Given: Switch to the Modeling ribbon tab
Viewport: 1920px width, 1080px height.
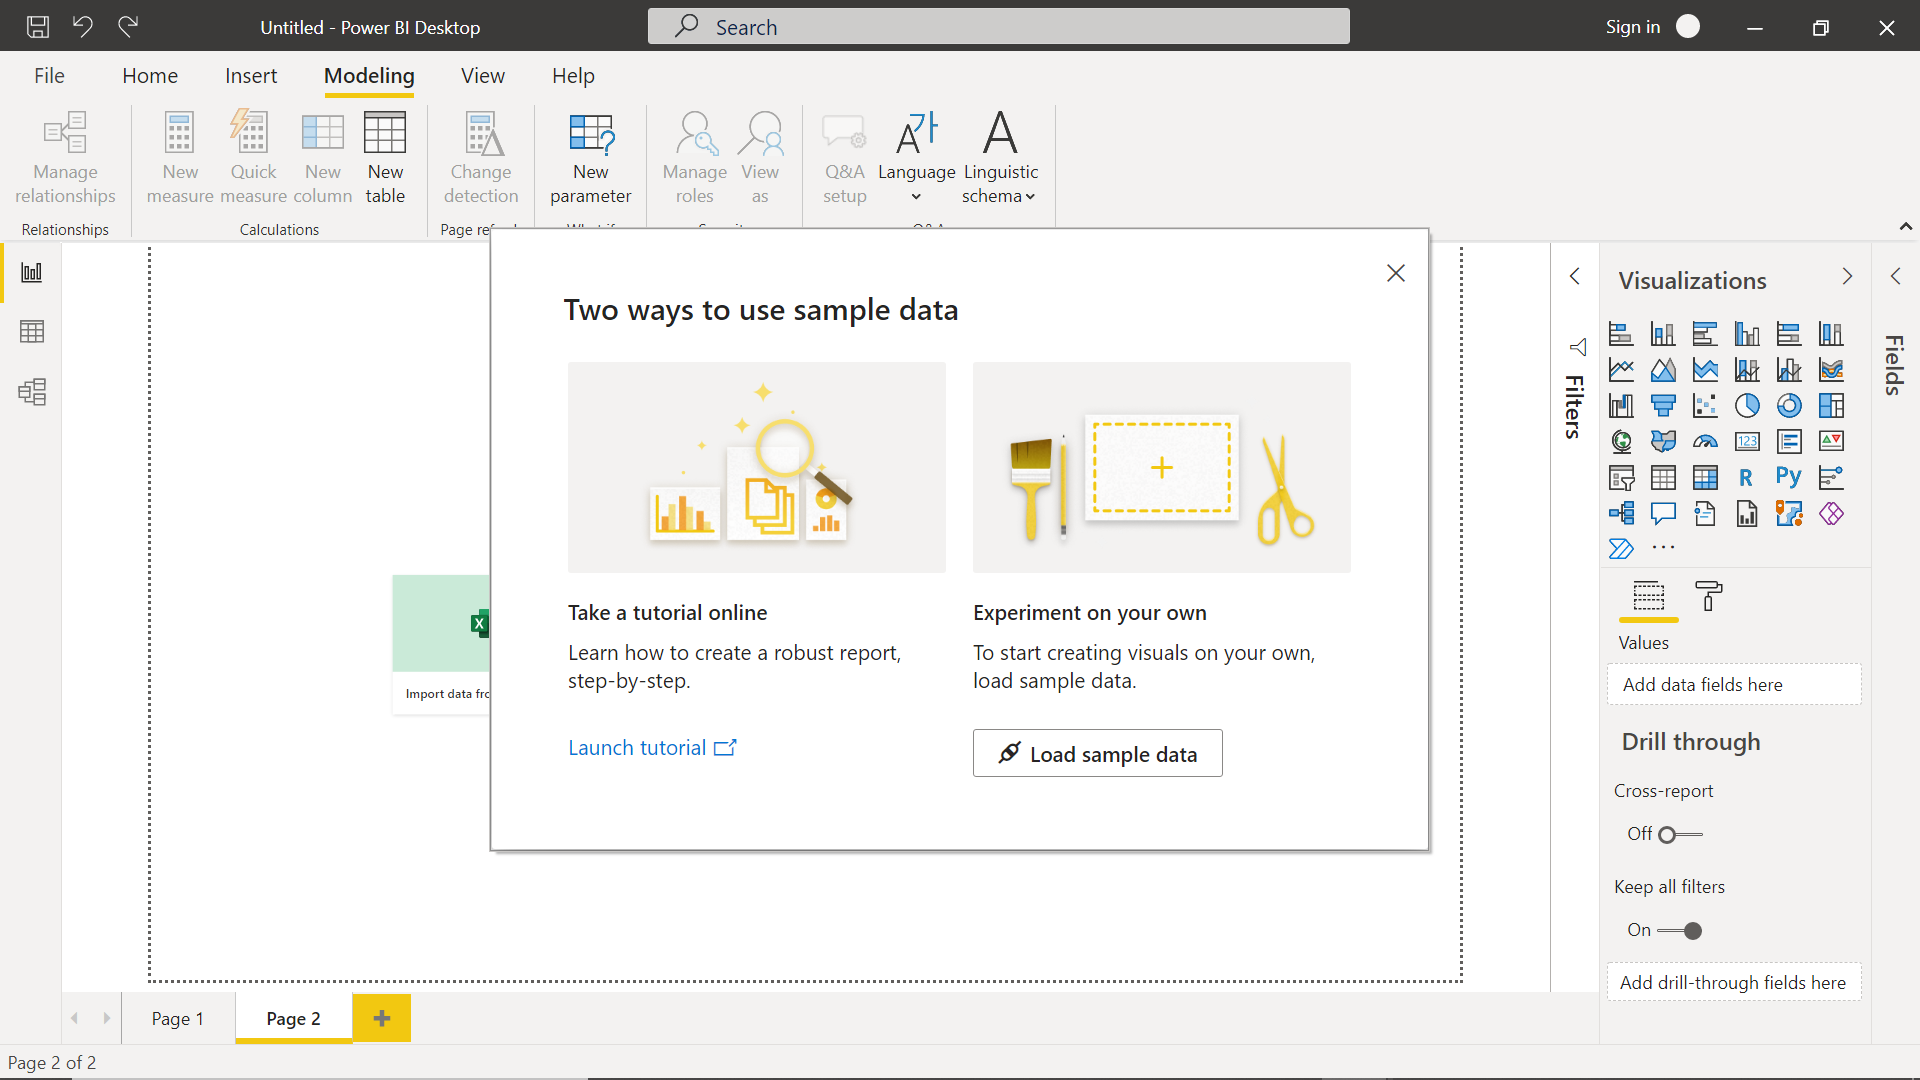Looking at the screenshot, I should [369, 75].
